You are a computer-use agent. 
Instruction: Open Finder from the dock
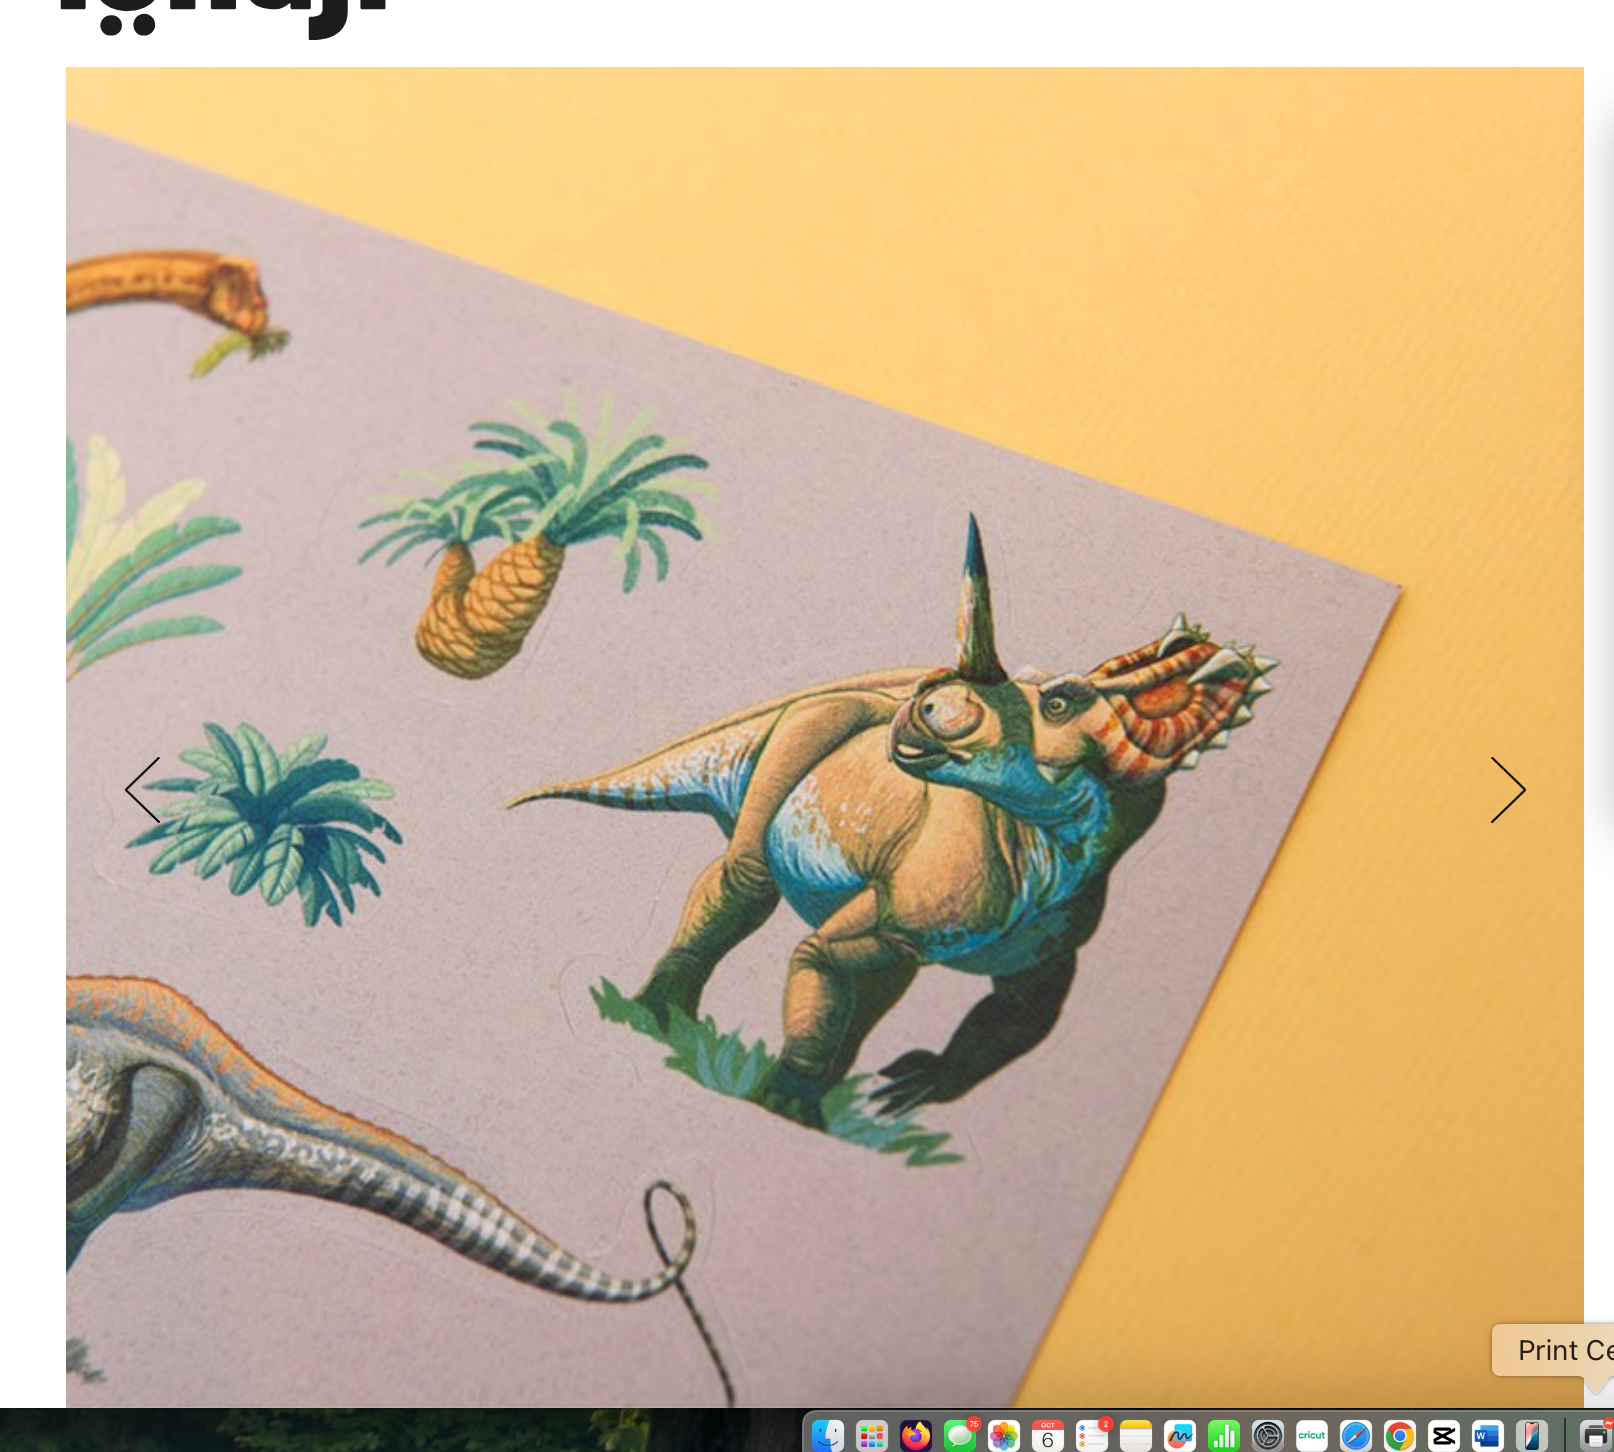pyautogui.click(x=828, y=1436)
